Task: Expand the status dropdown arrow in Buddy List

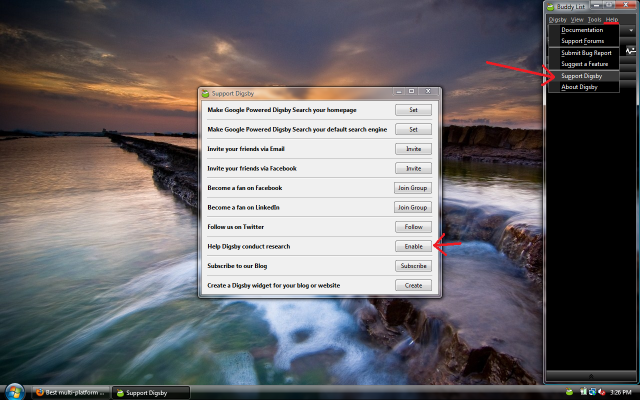Action: 631,31
